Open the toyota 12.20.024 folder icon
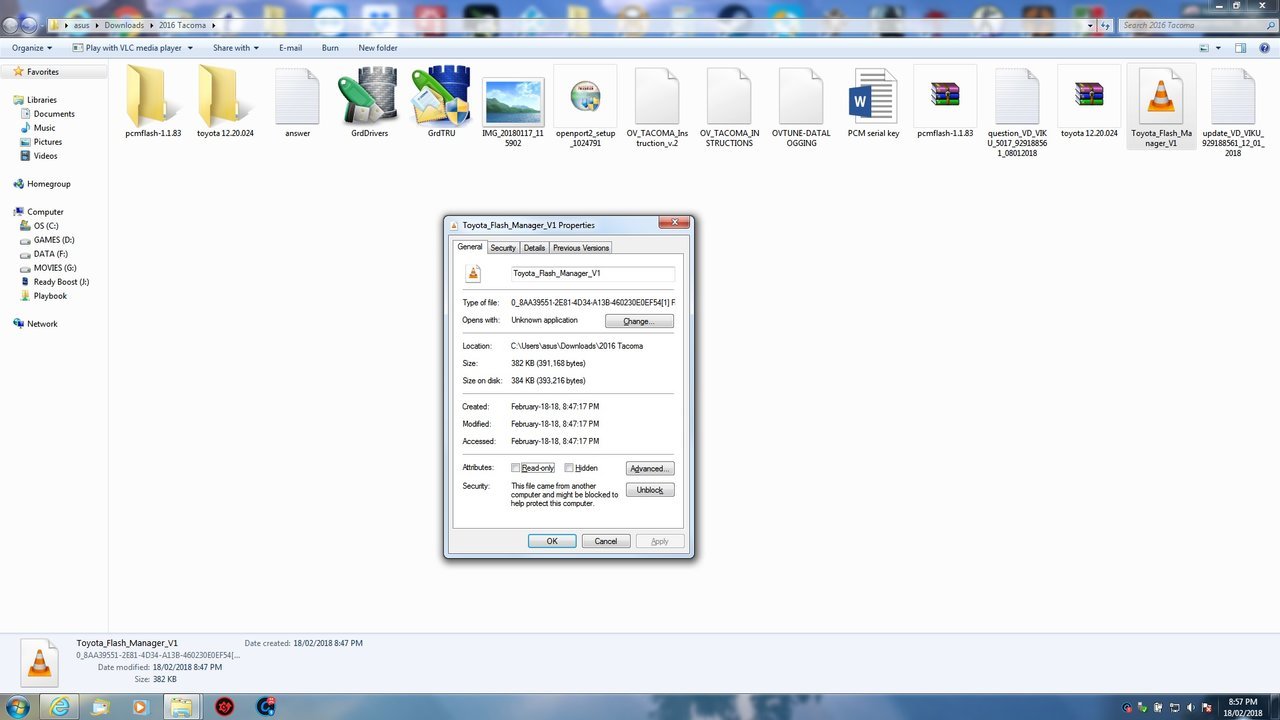This screenshot has width=1280, height=720. pos(224,95)
